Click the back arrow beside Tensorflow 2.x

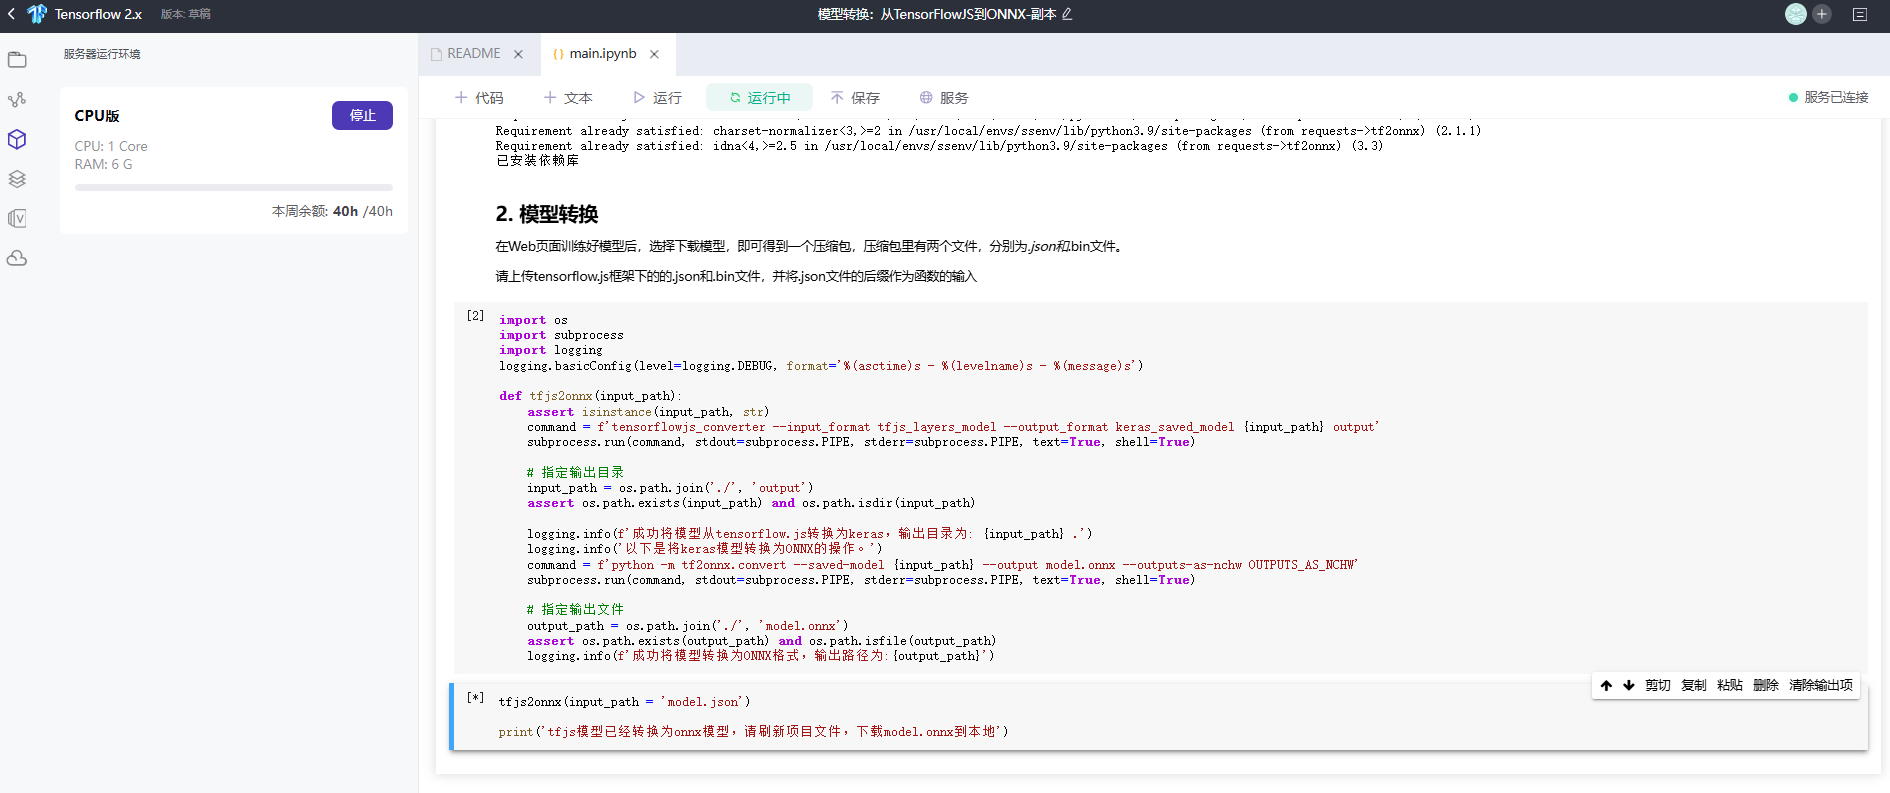click(11, 14)
